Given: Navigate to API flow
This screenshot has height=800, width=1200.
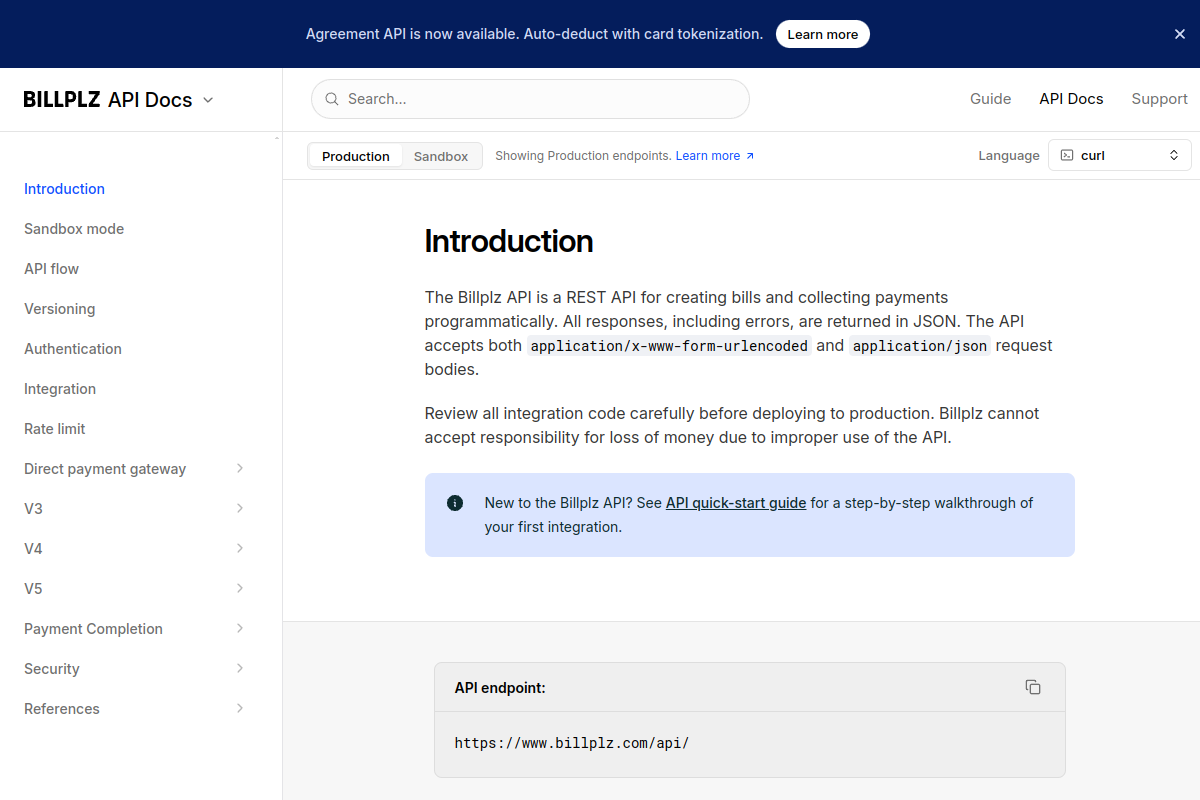Looking at the screenshot, I should 51,269.
